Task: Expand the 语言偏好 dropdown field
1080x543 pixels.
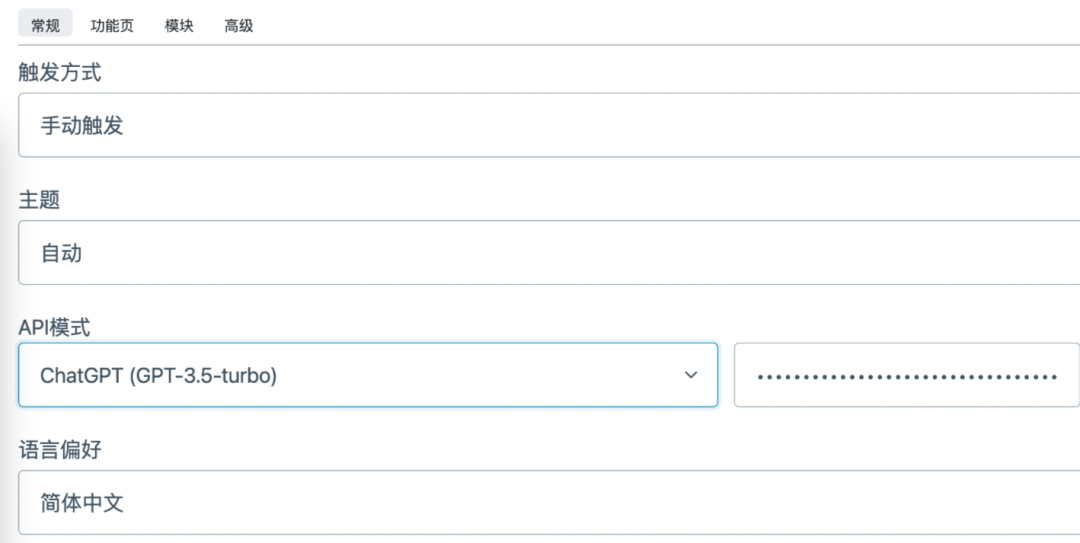Action: coord(548,502)
